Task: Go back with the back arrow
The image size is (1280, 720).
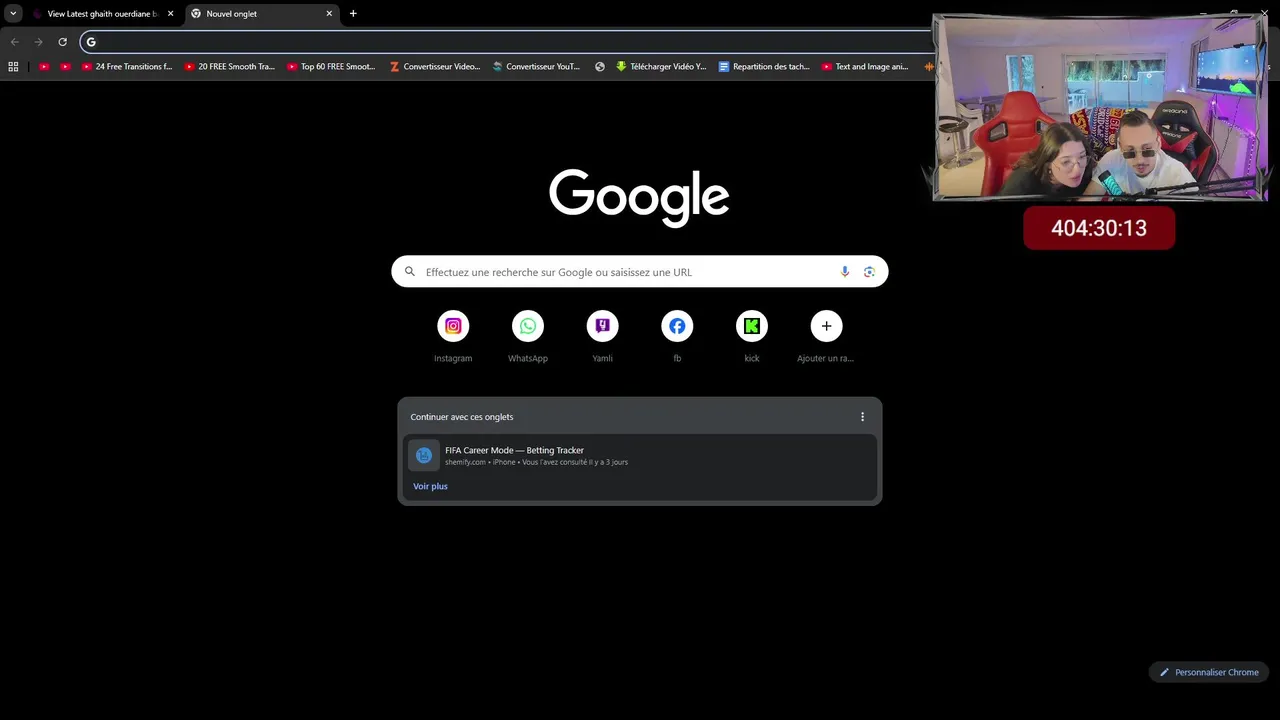Action: [x=14, y=42]
